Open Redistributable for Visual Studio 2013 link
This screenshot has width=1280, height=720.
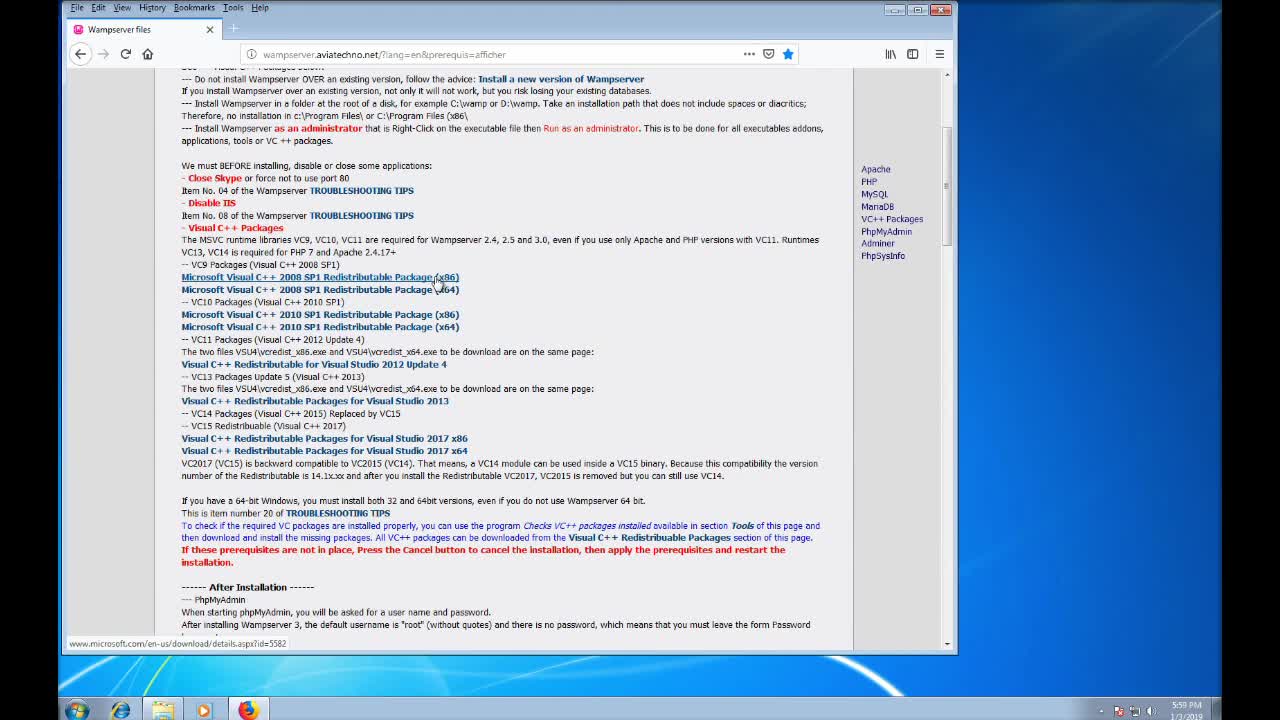(314, 401)
